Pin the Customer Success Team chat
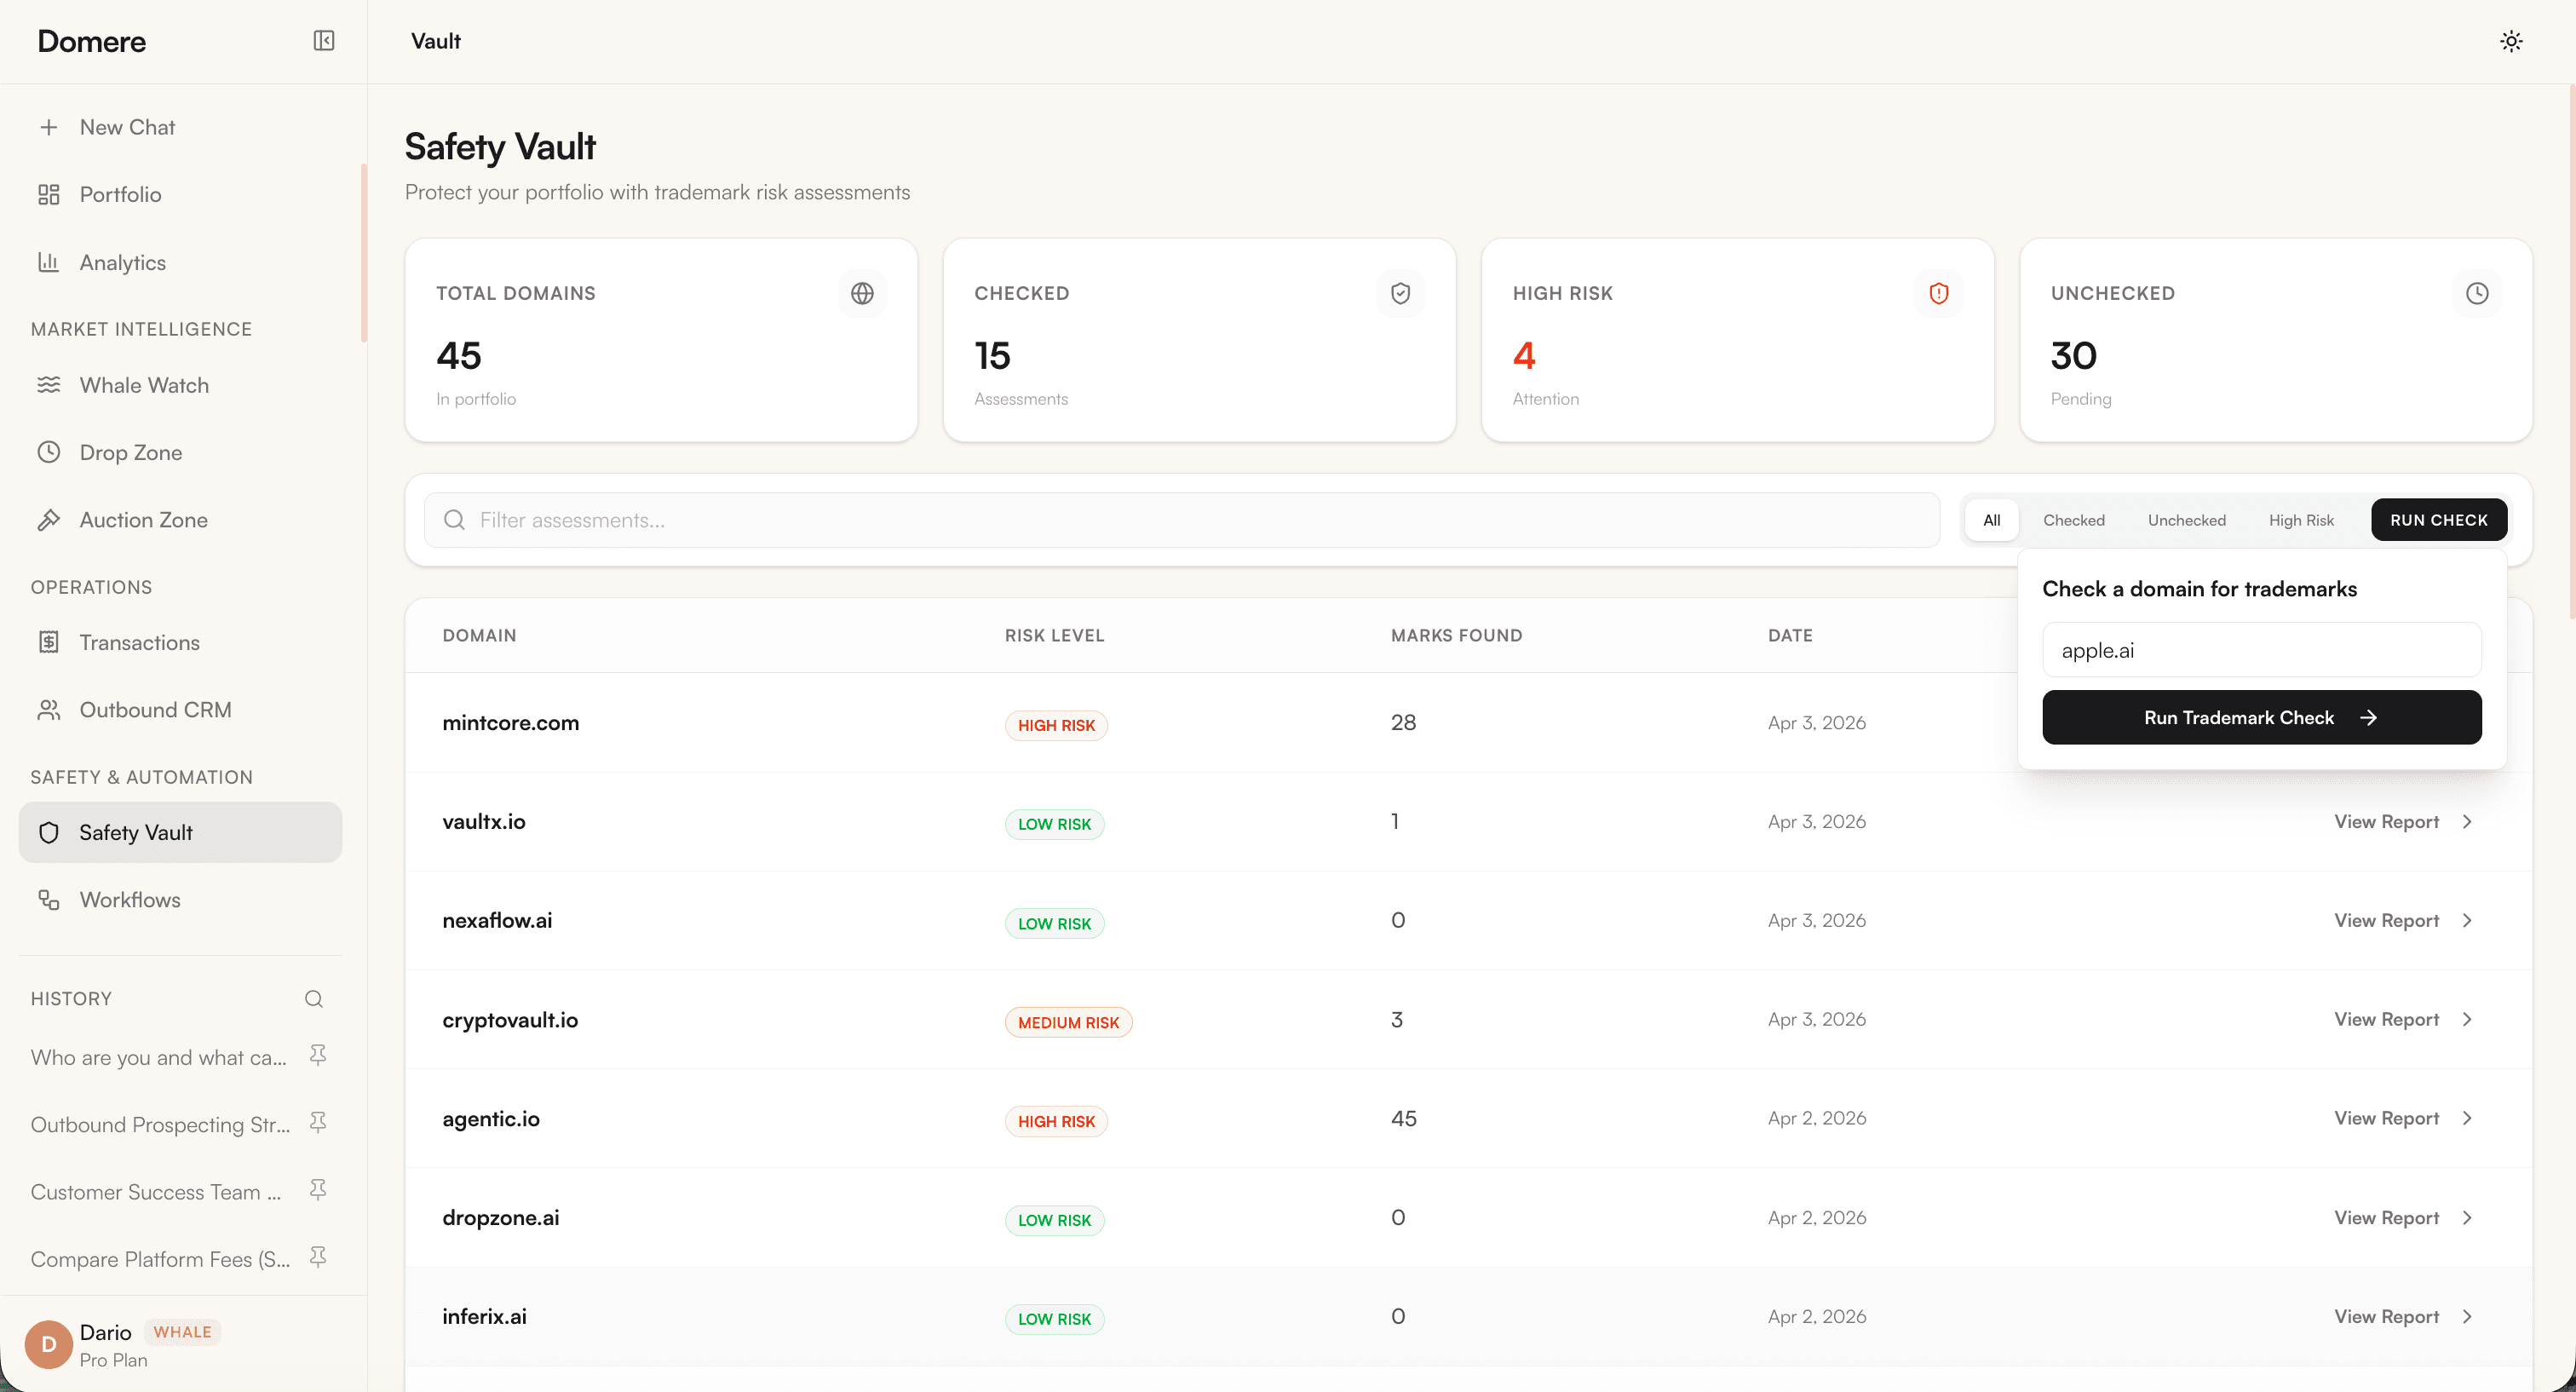The image size is (2576, 1392). (x=318, y=1190)
